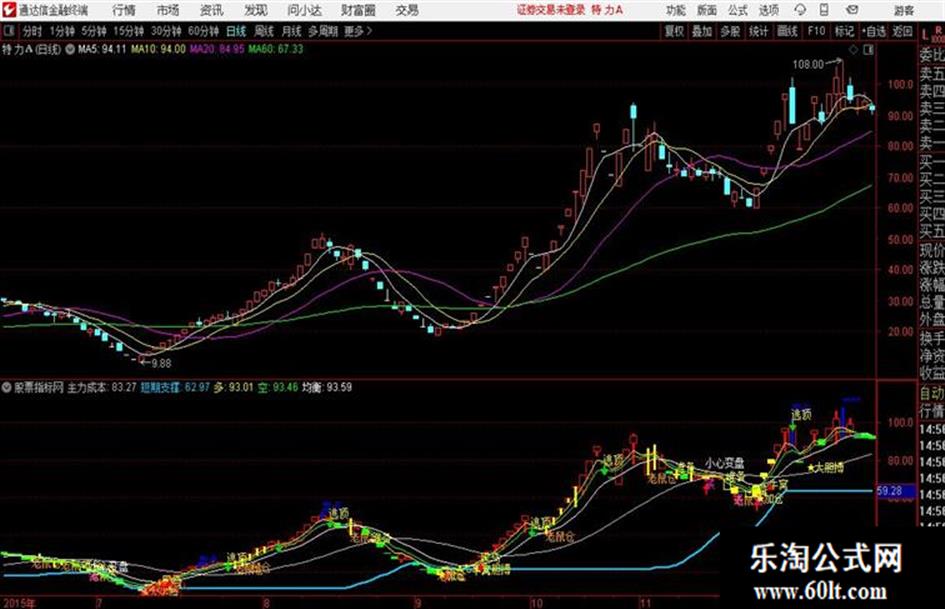
Task: Open the F10 company info button
Action: tap(816, 31)
